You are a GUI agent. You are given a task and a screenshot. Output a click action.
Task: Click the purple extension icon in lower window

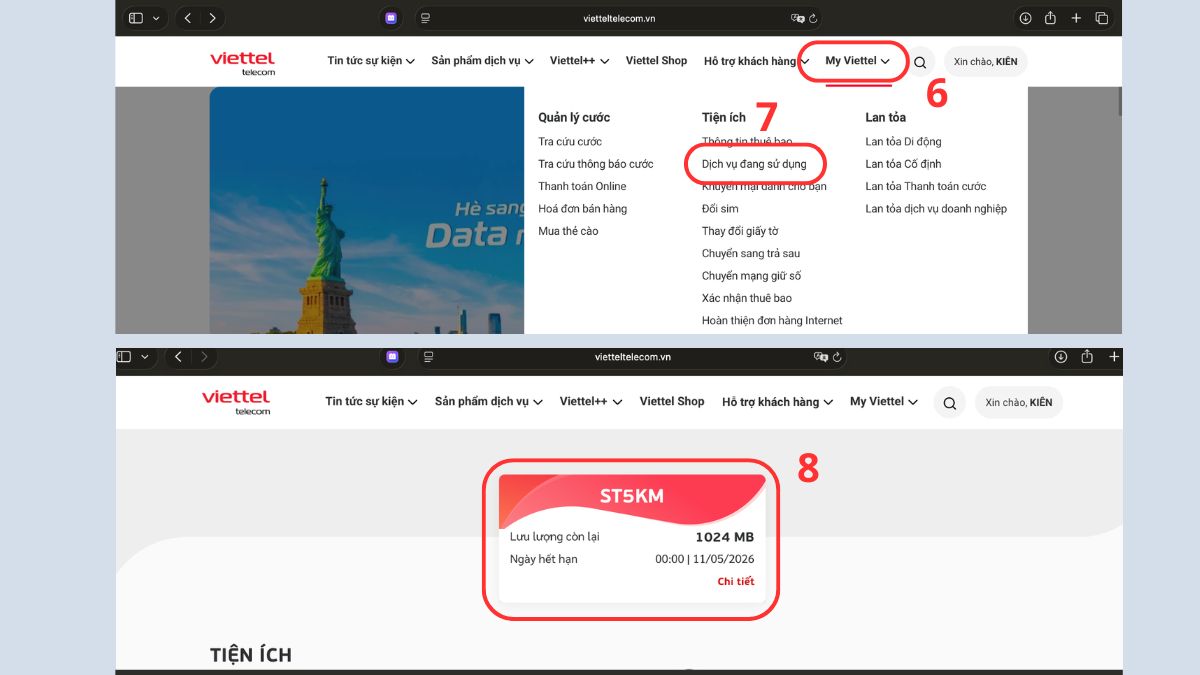(x=393, y=356)
